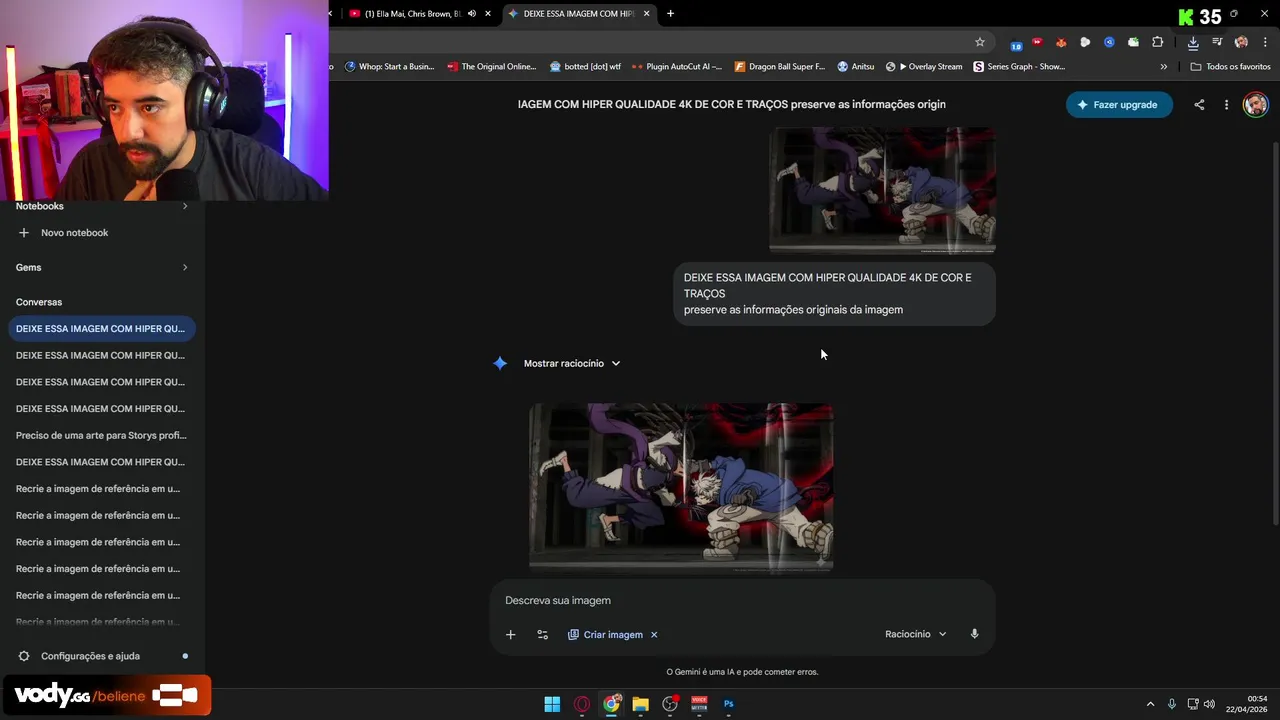Open a new browser tab

pos(670,14)
